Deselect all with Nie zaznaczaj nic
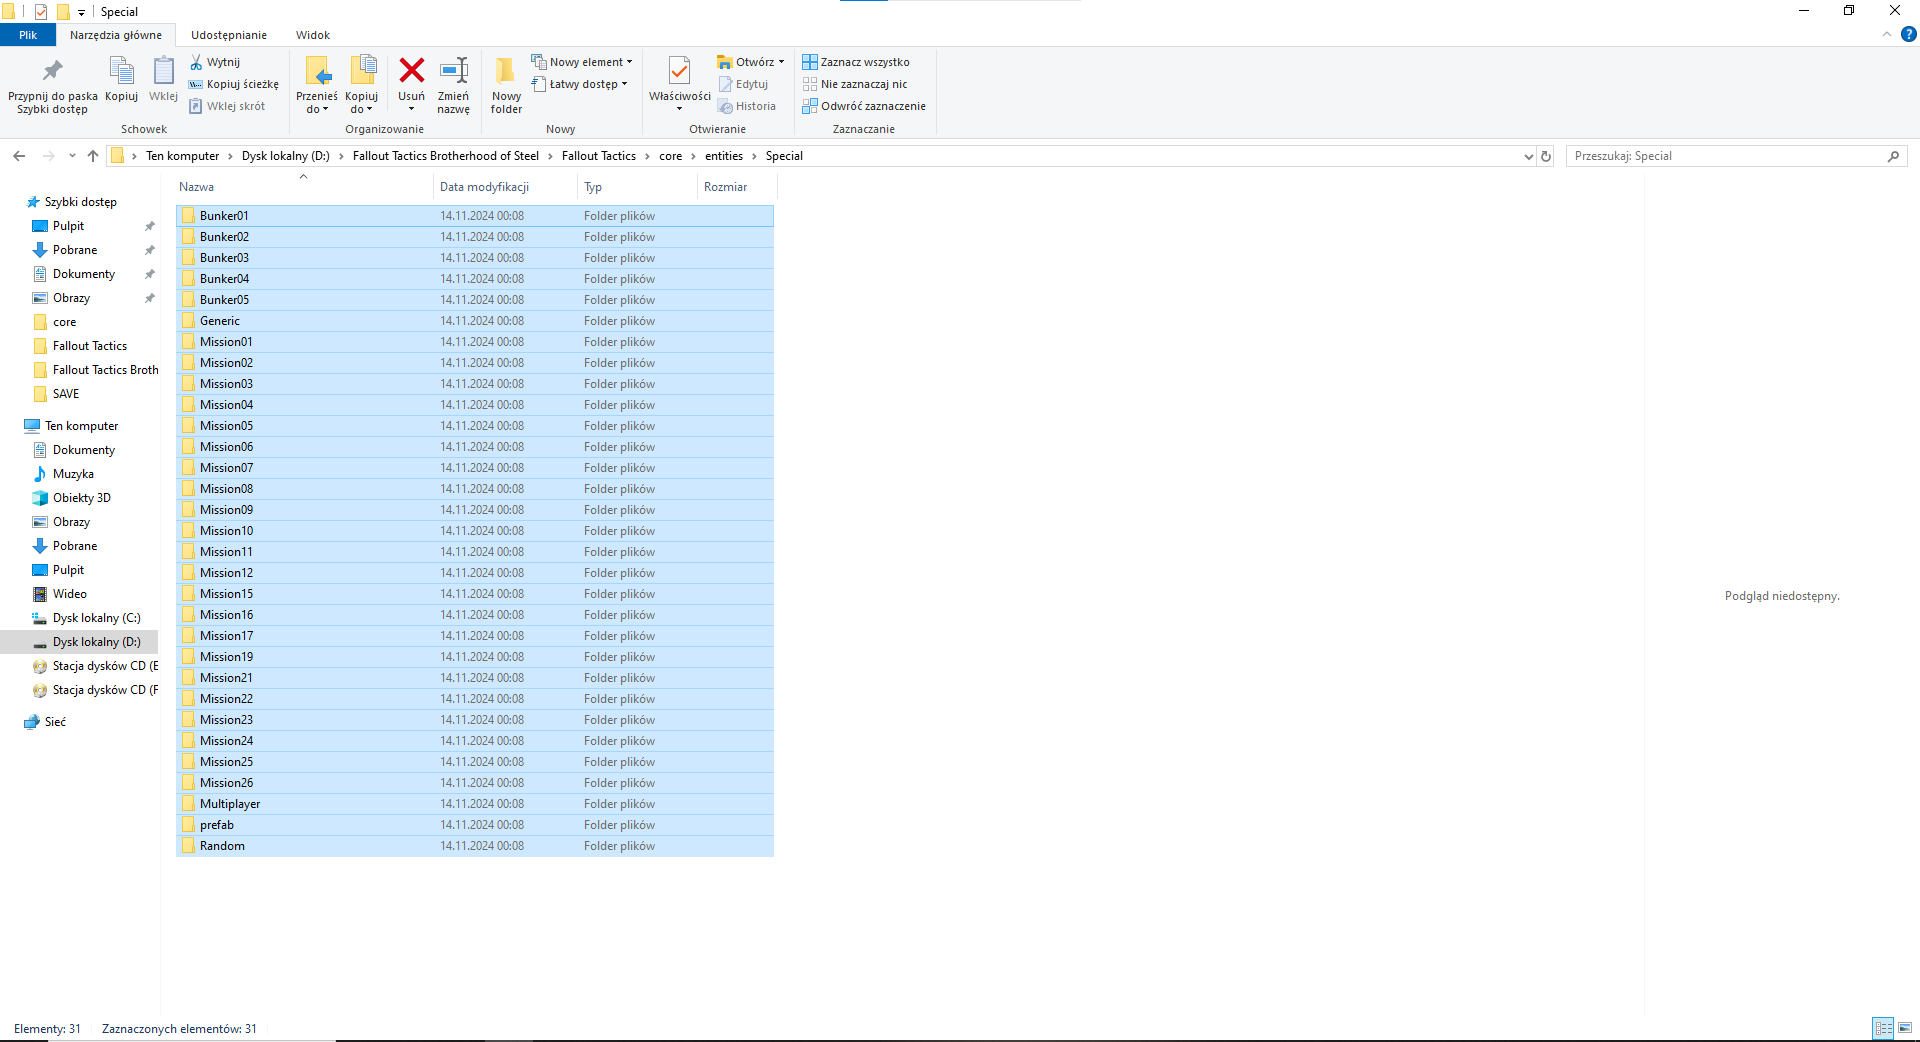 [x=855, y=84]
